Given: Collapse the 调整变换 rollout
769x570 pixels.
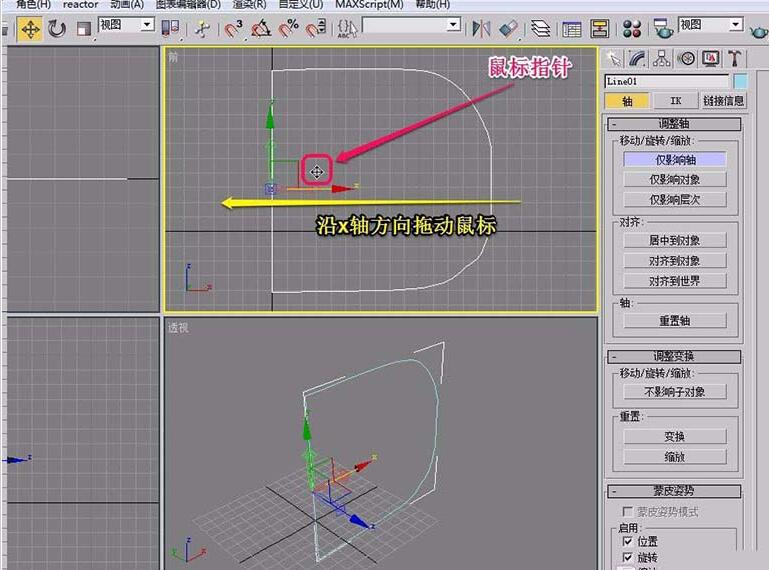Looking at the screenshot, I should (x=674, y=356).
